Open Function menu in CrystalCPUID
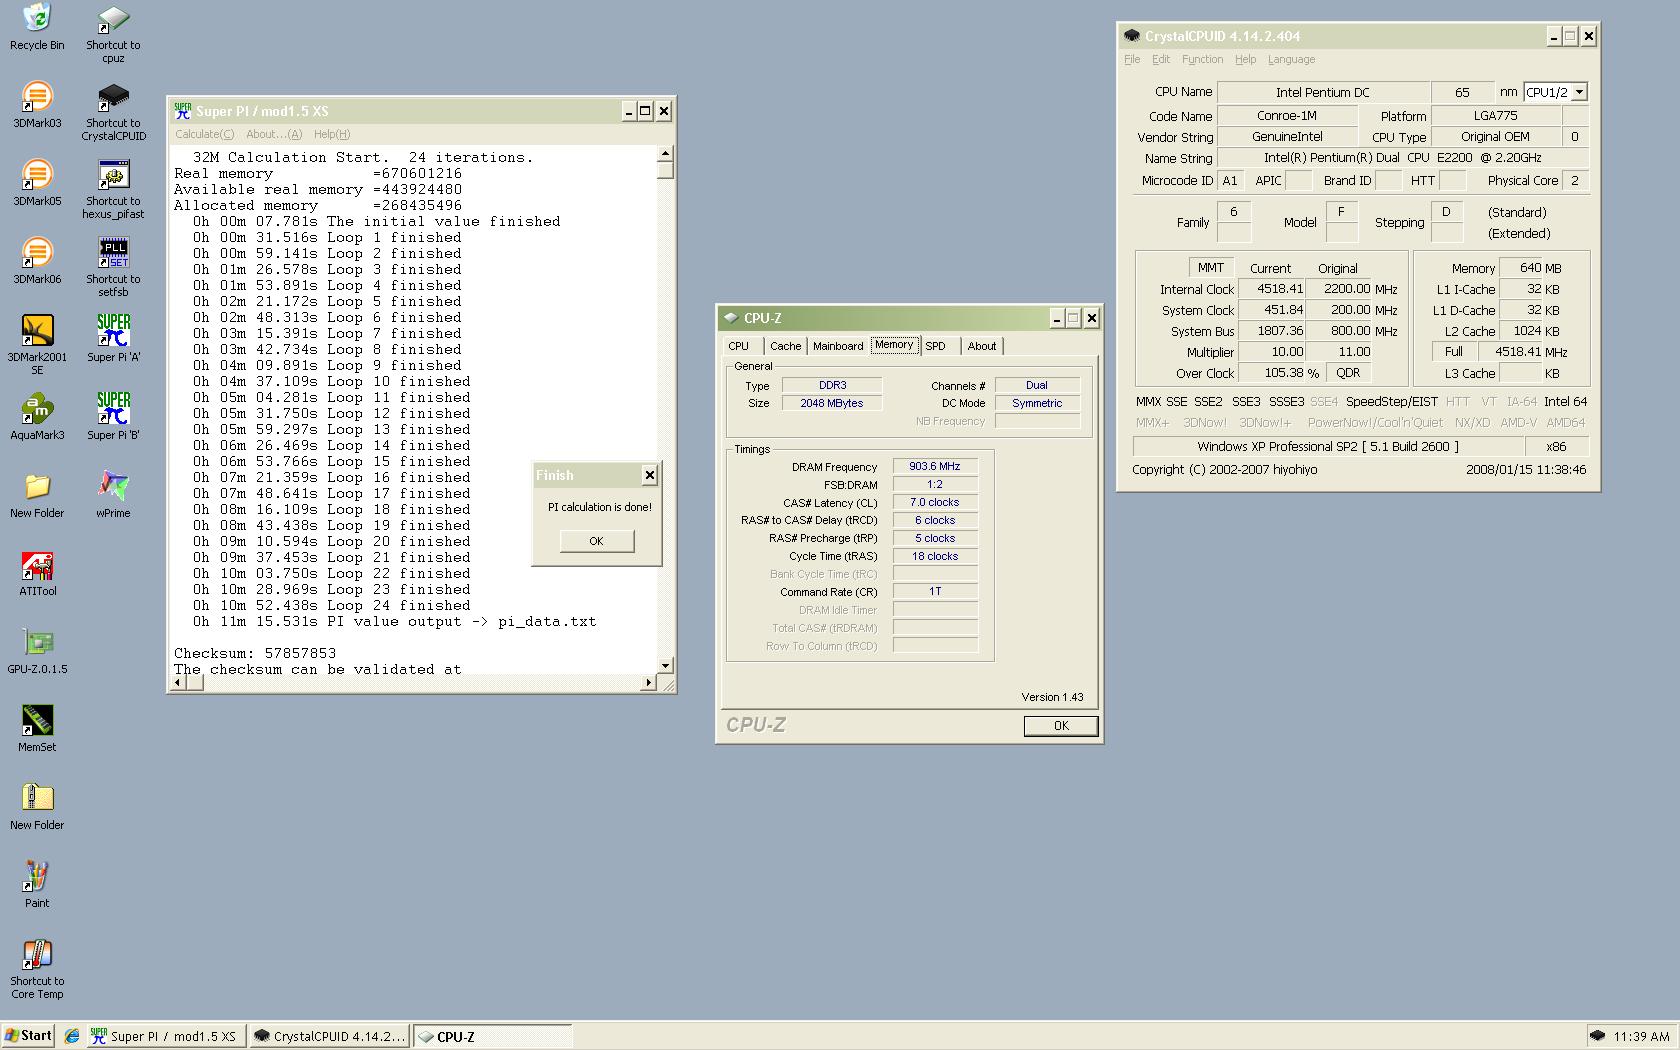This screenshot has width=1680, height=1050. tap(1202, 59)
